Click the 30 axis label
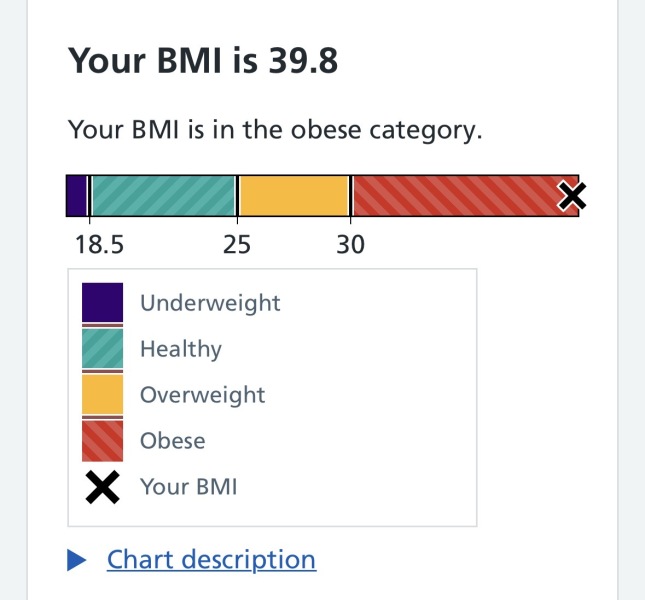Viewport: 645px width, 600px height. click(x=350, y=245)
